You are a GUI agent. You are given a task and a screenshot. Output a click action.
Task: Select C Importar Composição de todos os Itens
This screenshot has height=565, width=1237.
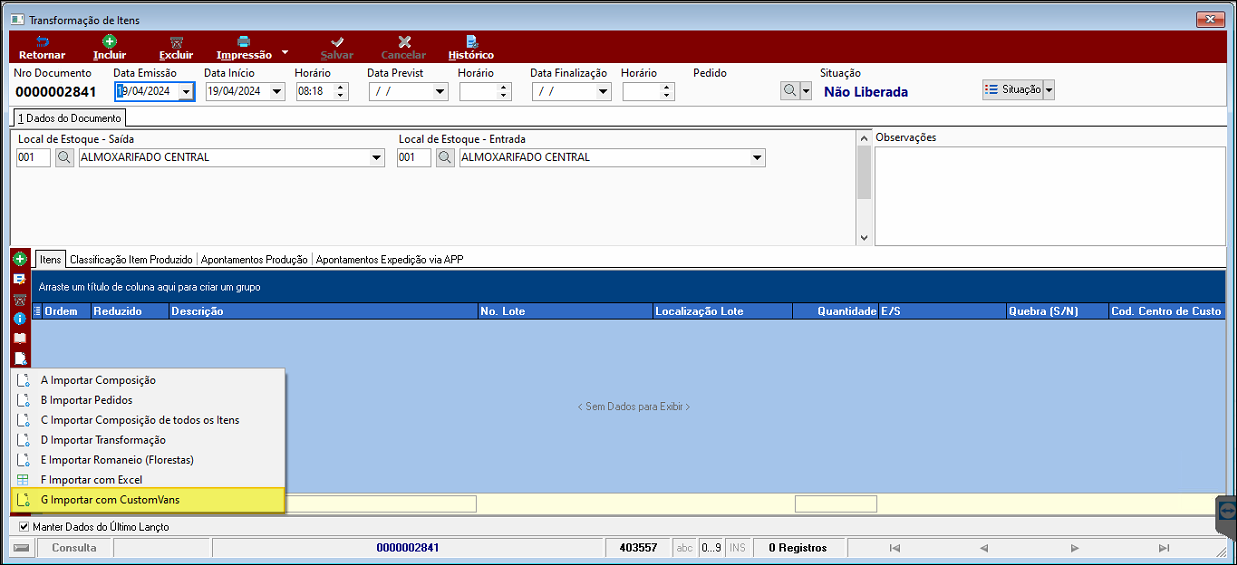coord(148,420)
